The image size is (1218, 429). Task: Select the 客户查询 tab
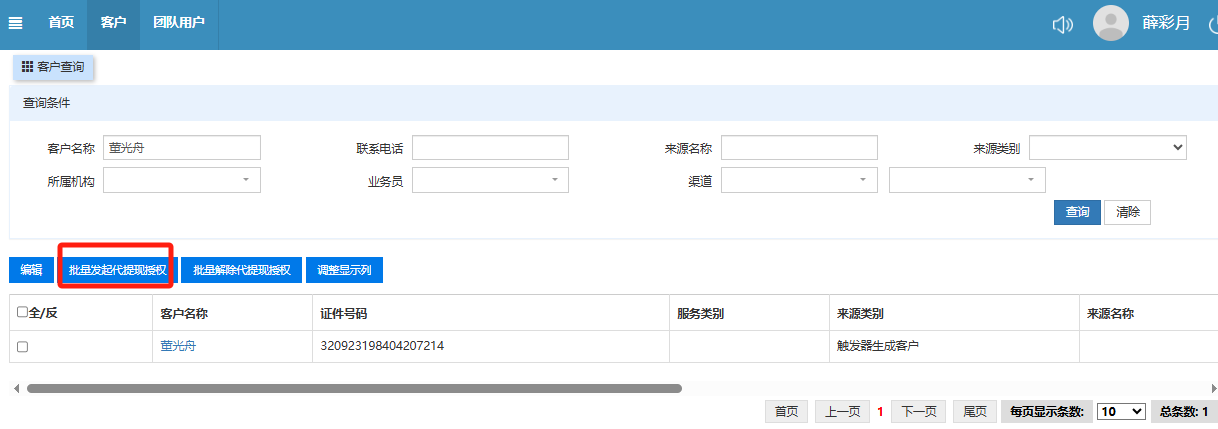click(x=53, y=67)
